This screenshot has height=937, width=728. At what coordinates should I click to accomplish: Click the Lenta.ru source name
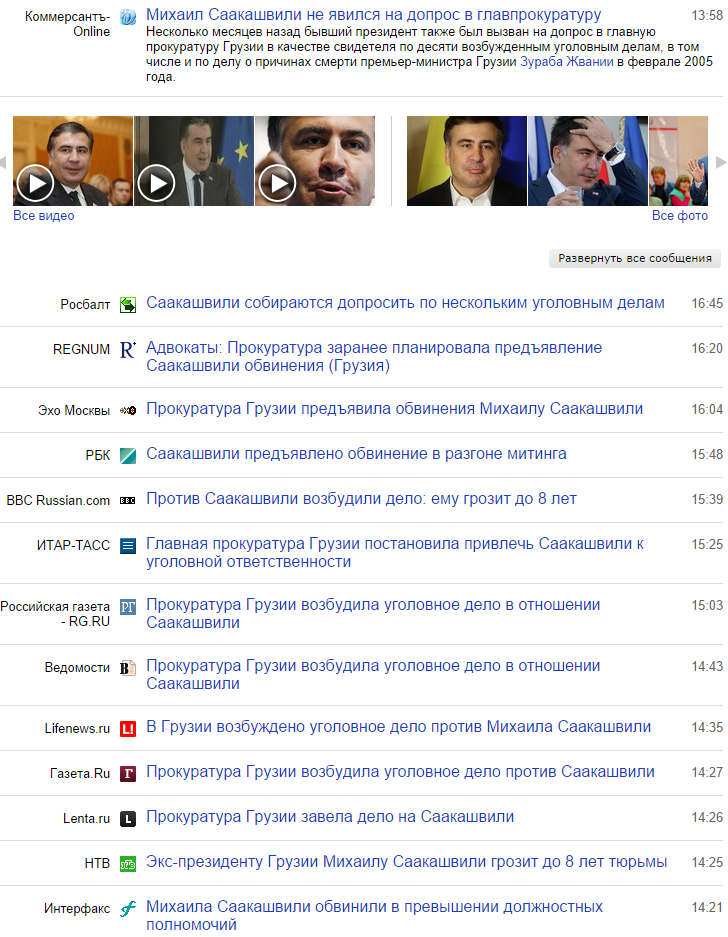(87, 819)
